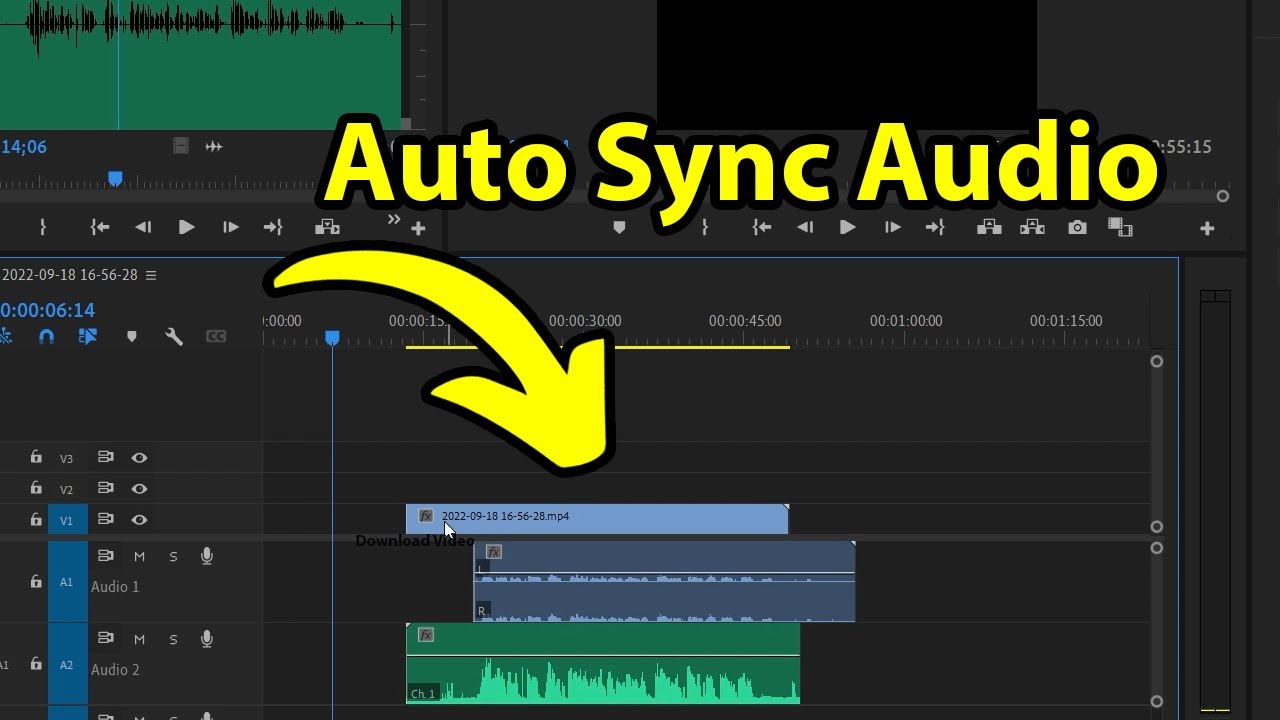Step back one frame in Source monitor
Screen dimensions: 1280x720
pos(143,228)
